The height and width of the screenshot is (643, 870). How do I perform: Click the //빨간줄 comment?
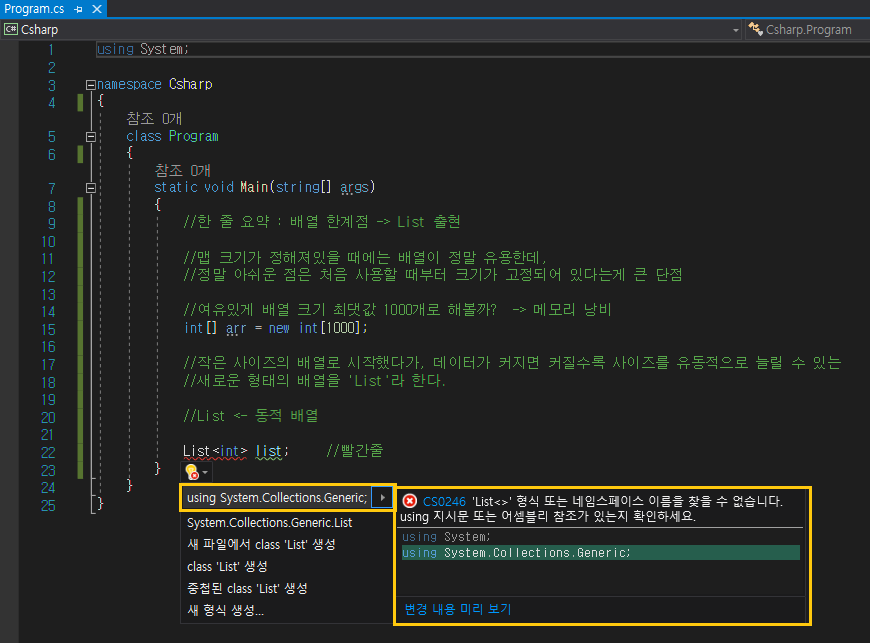pyautogui.click(x=355, y=450)
